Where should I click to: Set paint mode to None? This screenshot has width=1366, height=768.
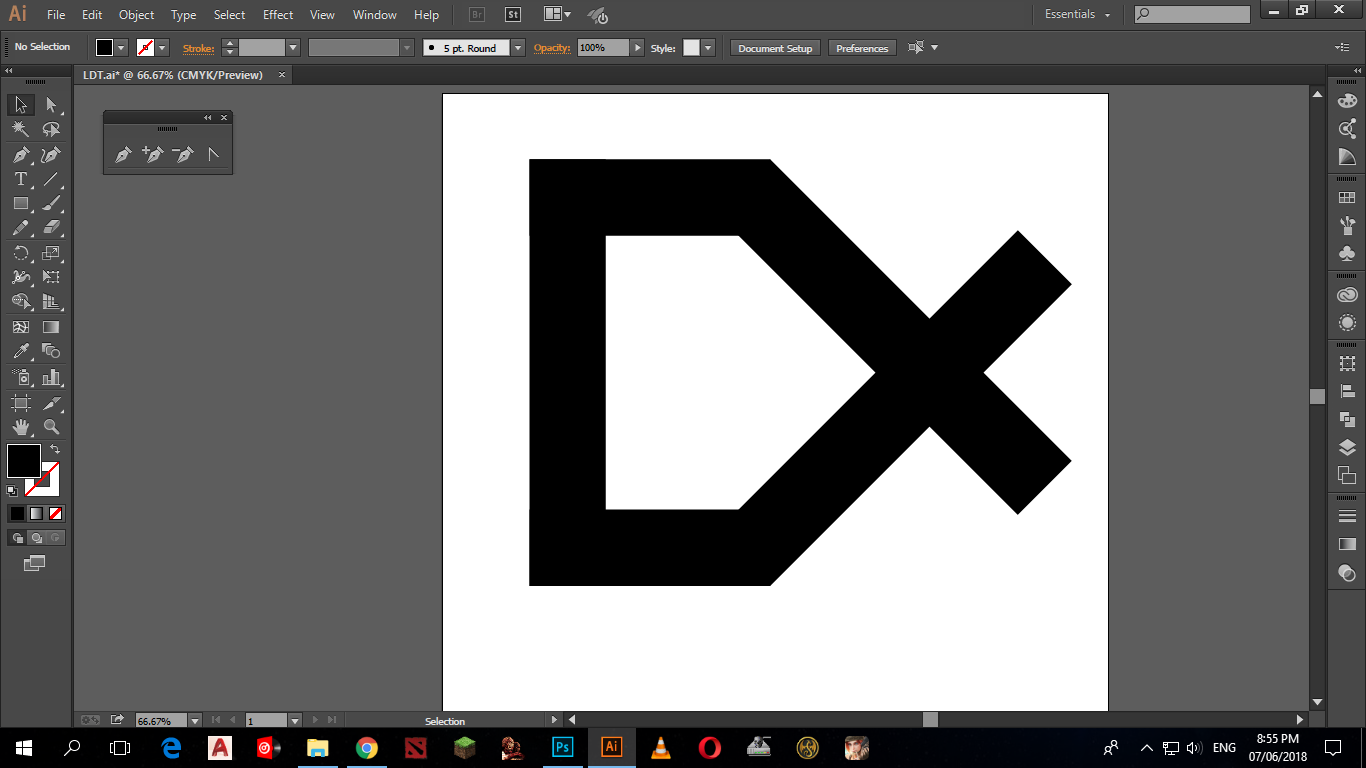[x=56, y=514]
